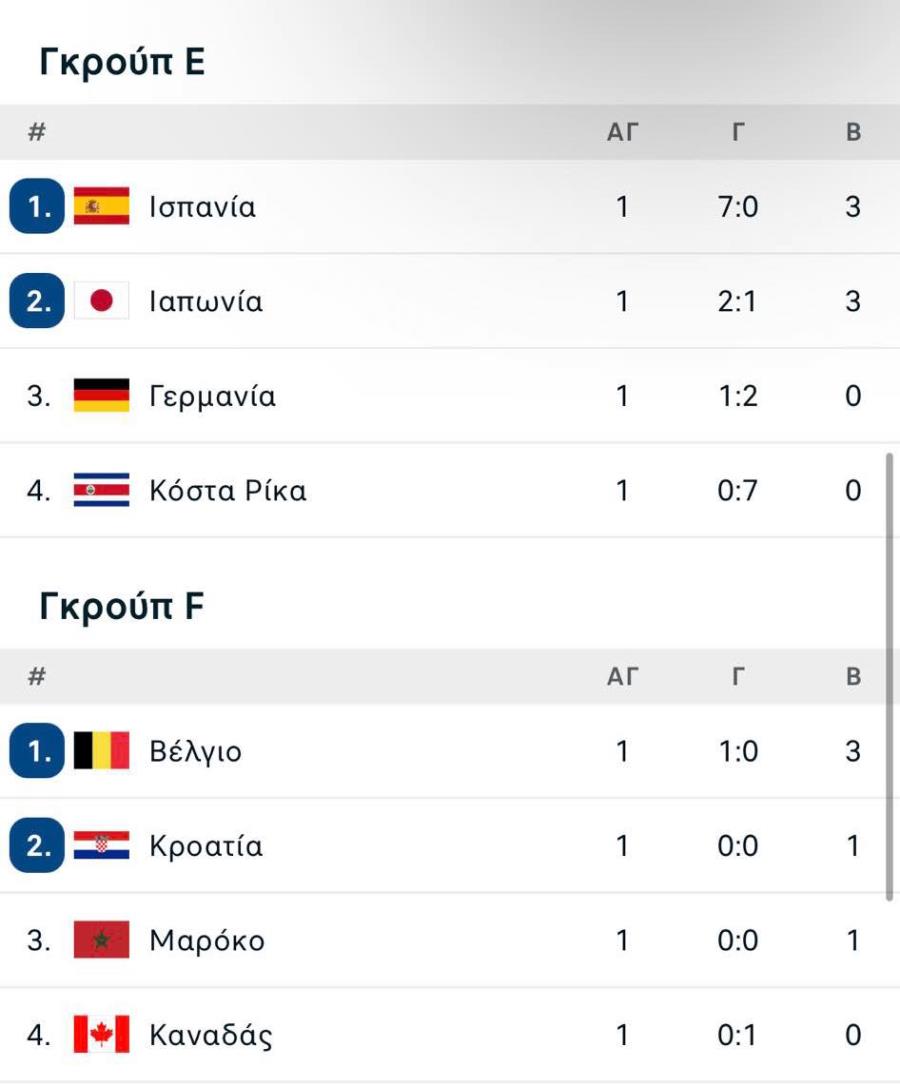Click the Belgium flag icon
This screenshot has height=1086, width=900.
pos(101,750)
